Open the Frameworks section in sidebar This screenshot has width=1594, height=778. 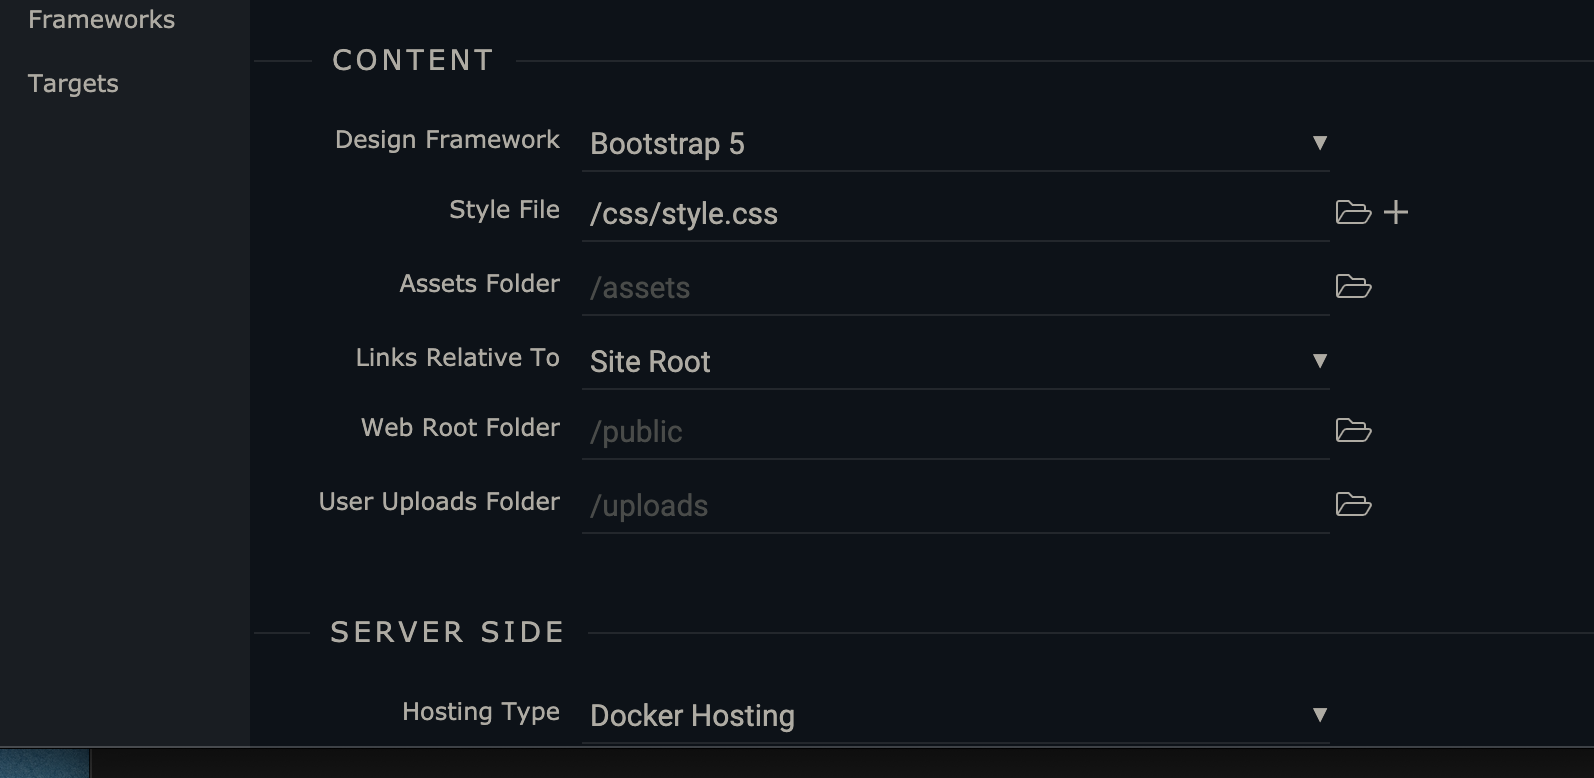[101, 20]
